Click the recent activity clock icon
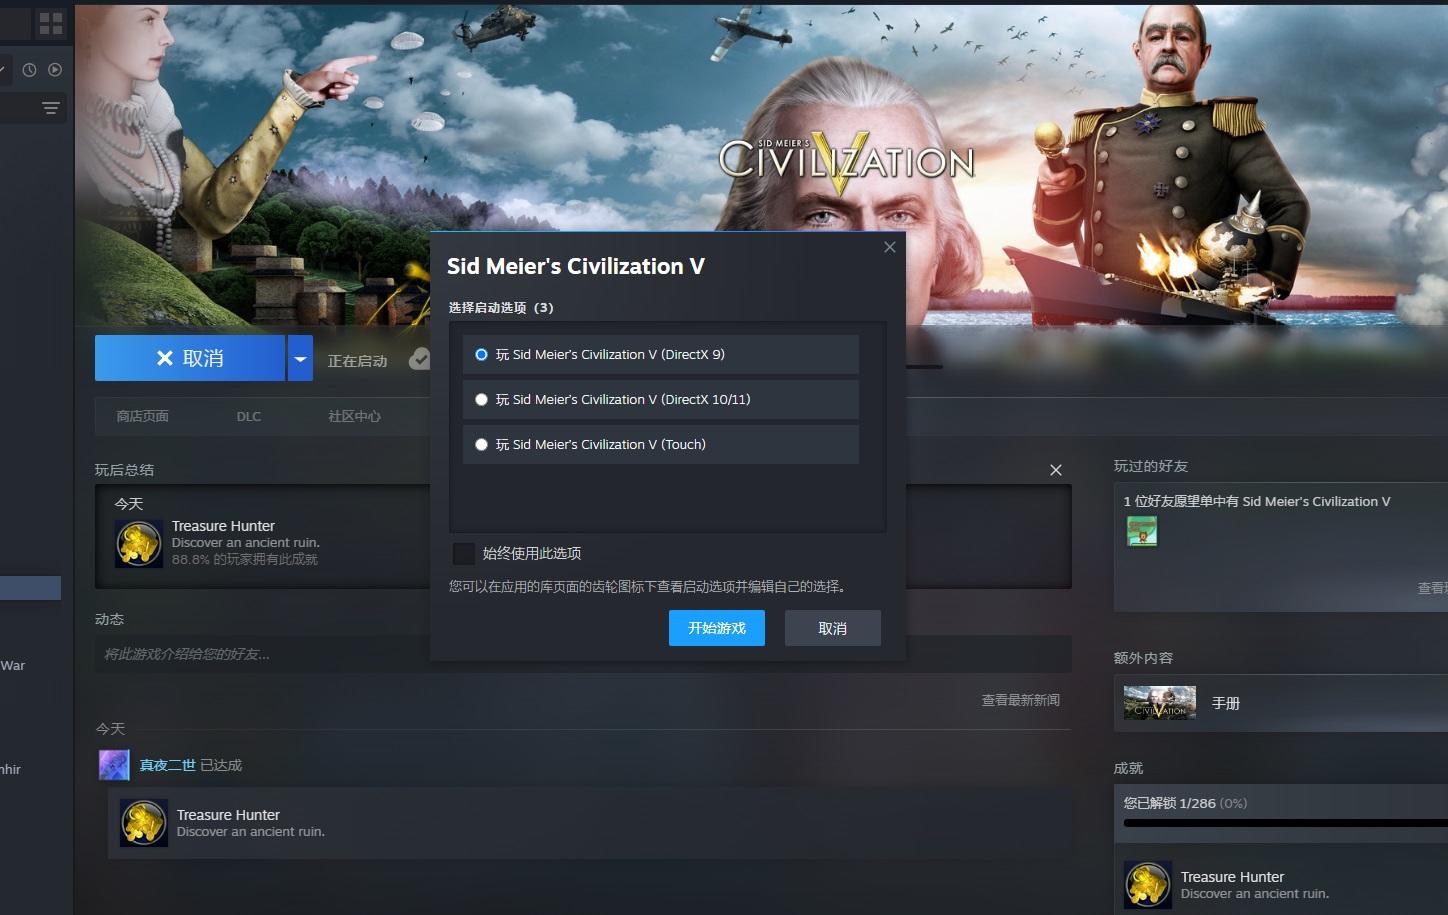1448x915 pixels. (30, 70)
